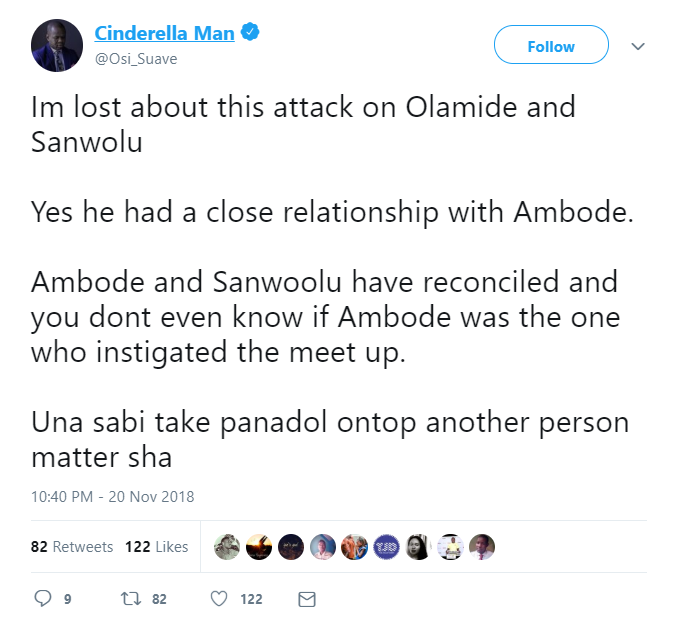
Task: Click the dark avatar with white script text
Action: click(290, 547)
